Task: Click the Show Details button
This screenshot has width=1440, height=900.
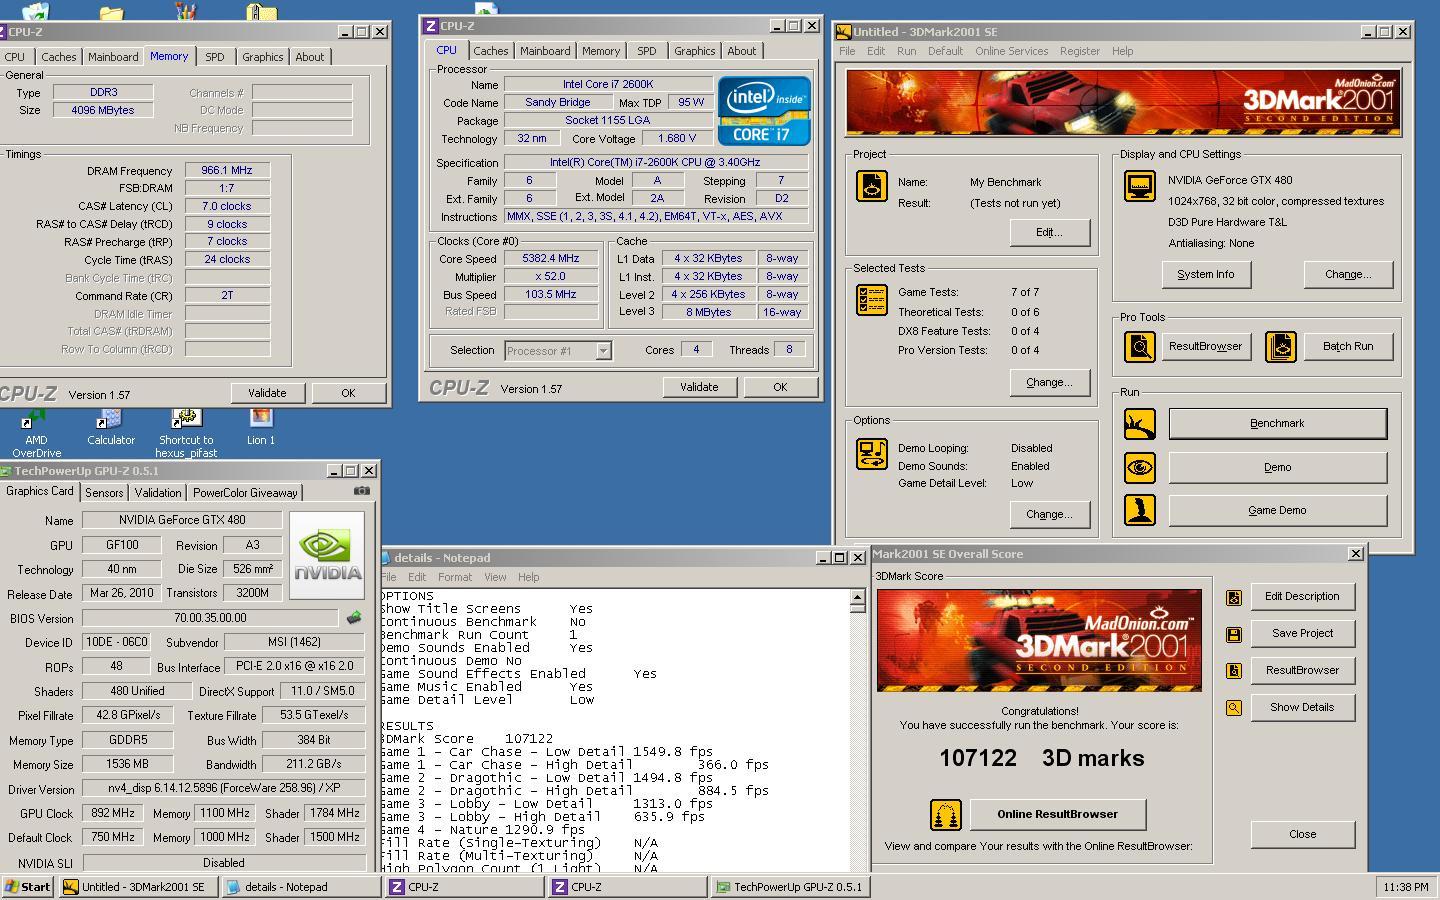Action: pos(1302,708)
